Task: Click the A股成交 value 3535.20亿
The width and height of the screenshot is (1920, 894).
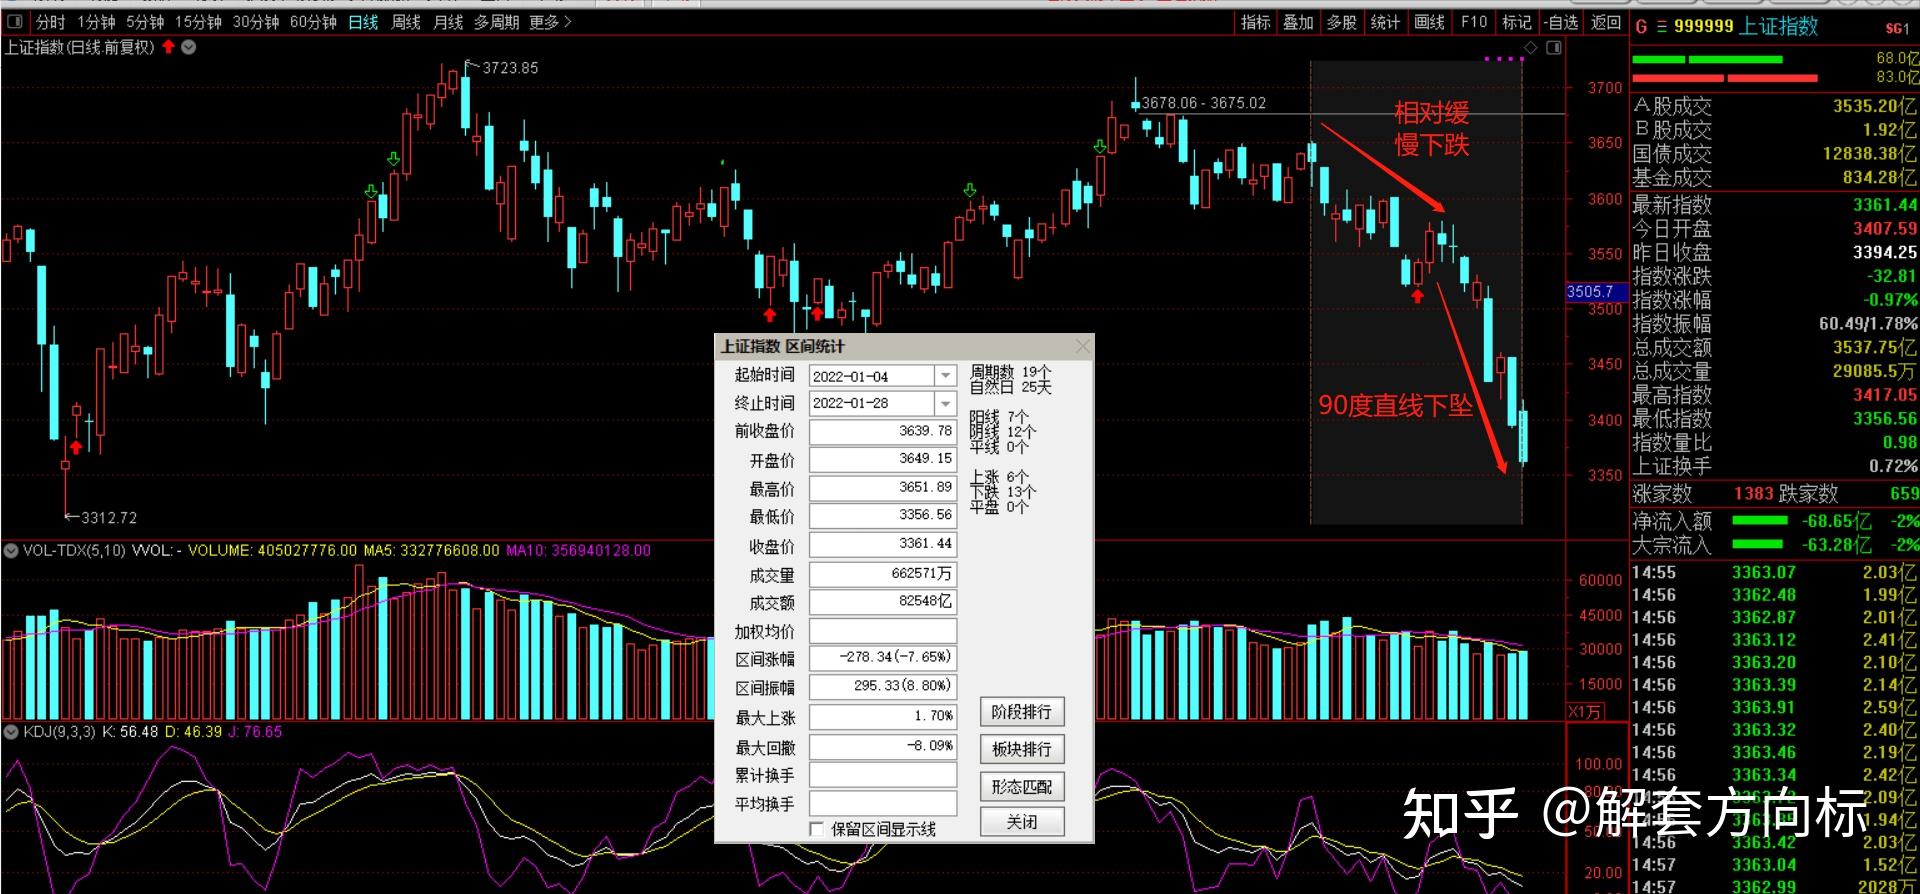Action: [1875, 106]
